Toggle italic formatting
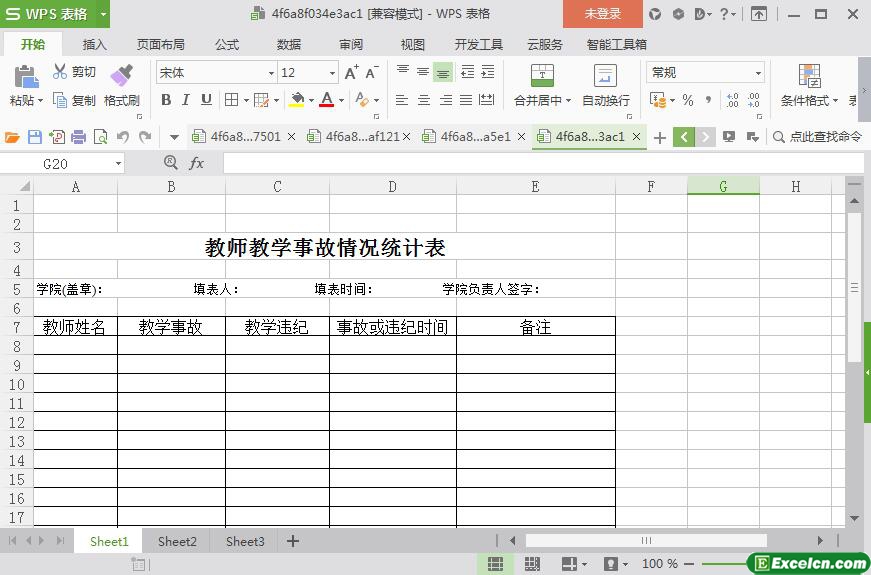This screenshot has width=871, height=575. pos(186,99)
